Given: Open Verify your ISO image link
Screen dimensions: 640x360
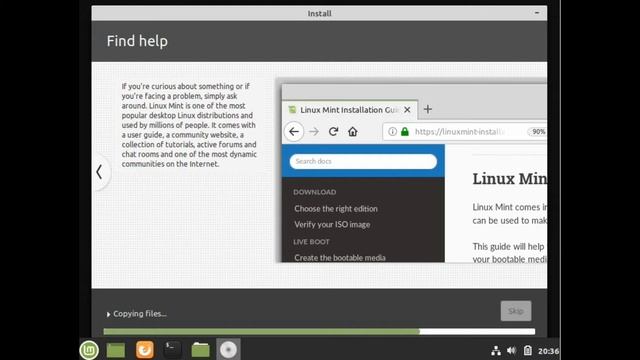Looking at the screenshot, I should 332,224.
